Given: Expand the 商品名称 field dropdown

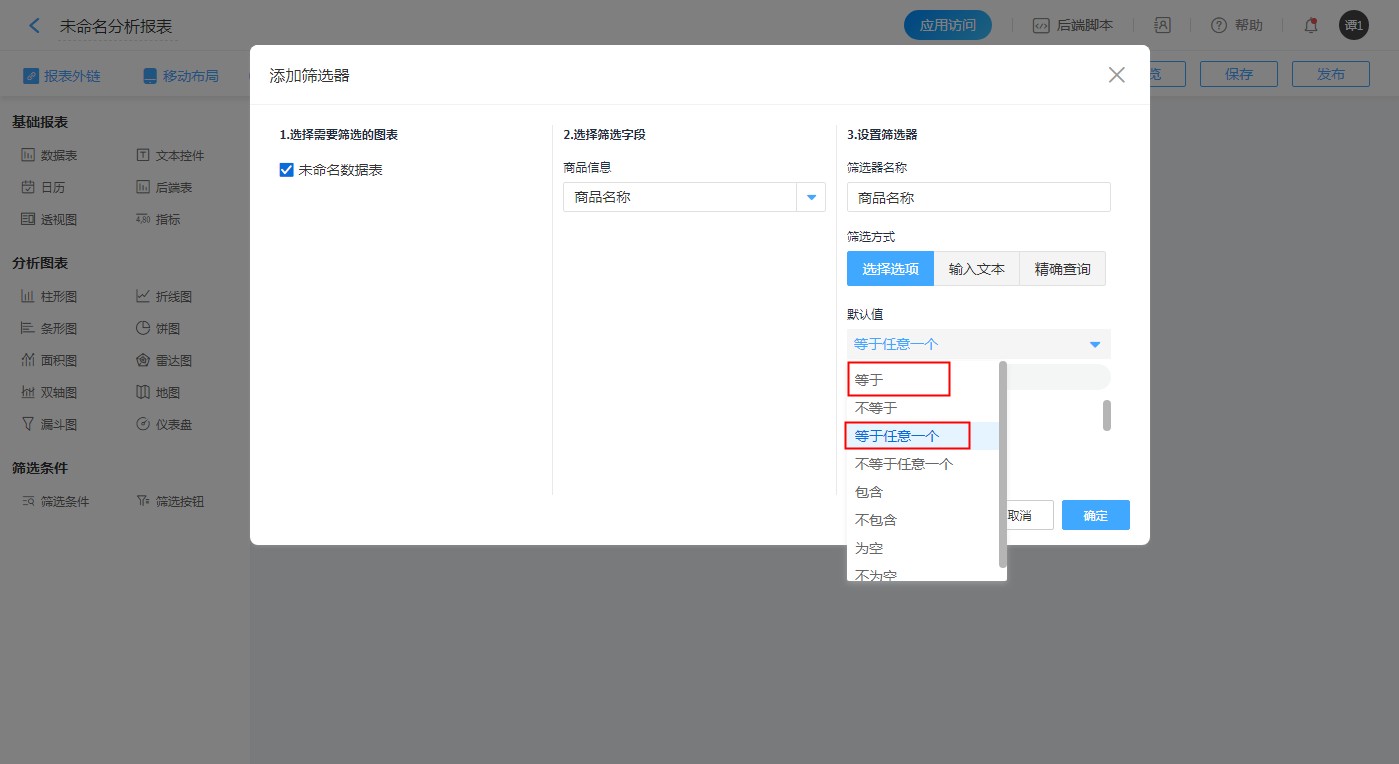Looking at the screenshot, I should click(811, 198).
